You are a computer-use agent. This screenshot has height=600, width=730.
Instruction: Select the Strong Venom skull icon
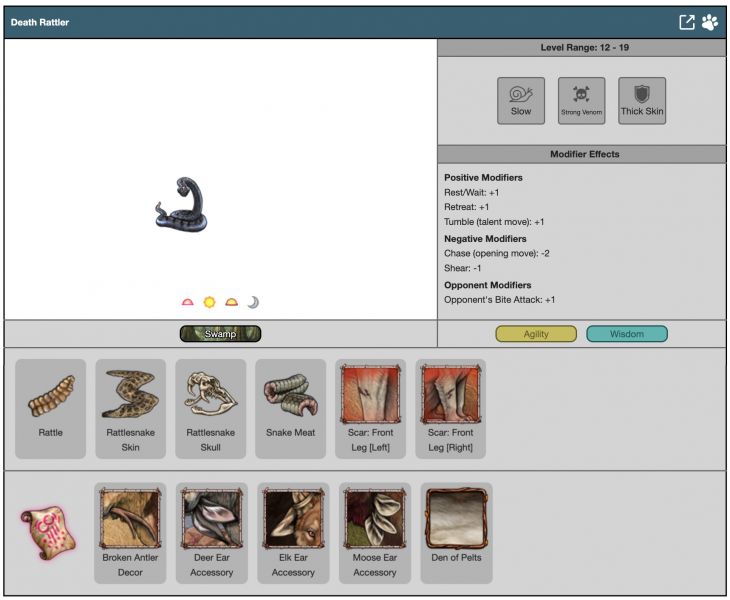tap(581, 100)
